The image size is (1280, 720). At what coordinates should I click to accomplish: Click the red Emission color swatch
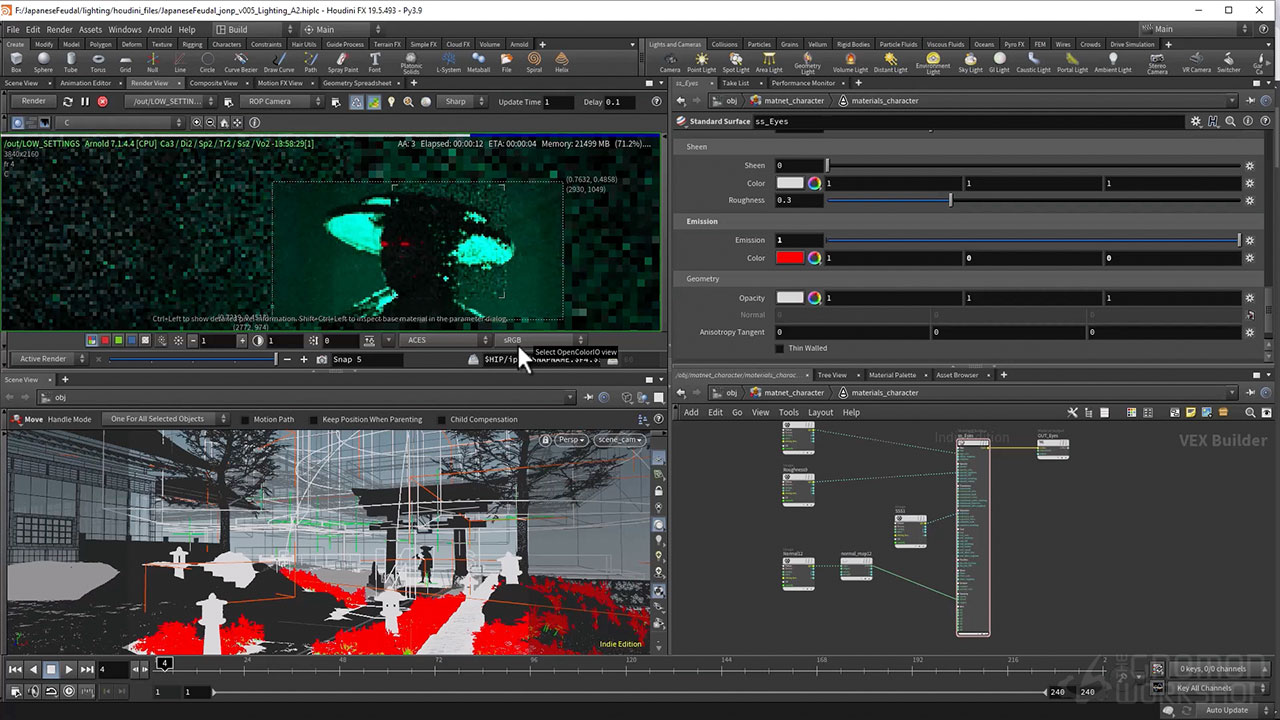click(789, 258)
